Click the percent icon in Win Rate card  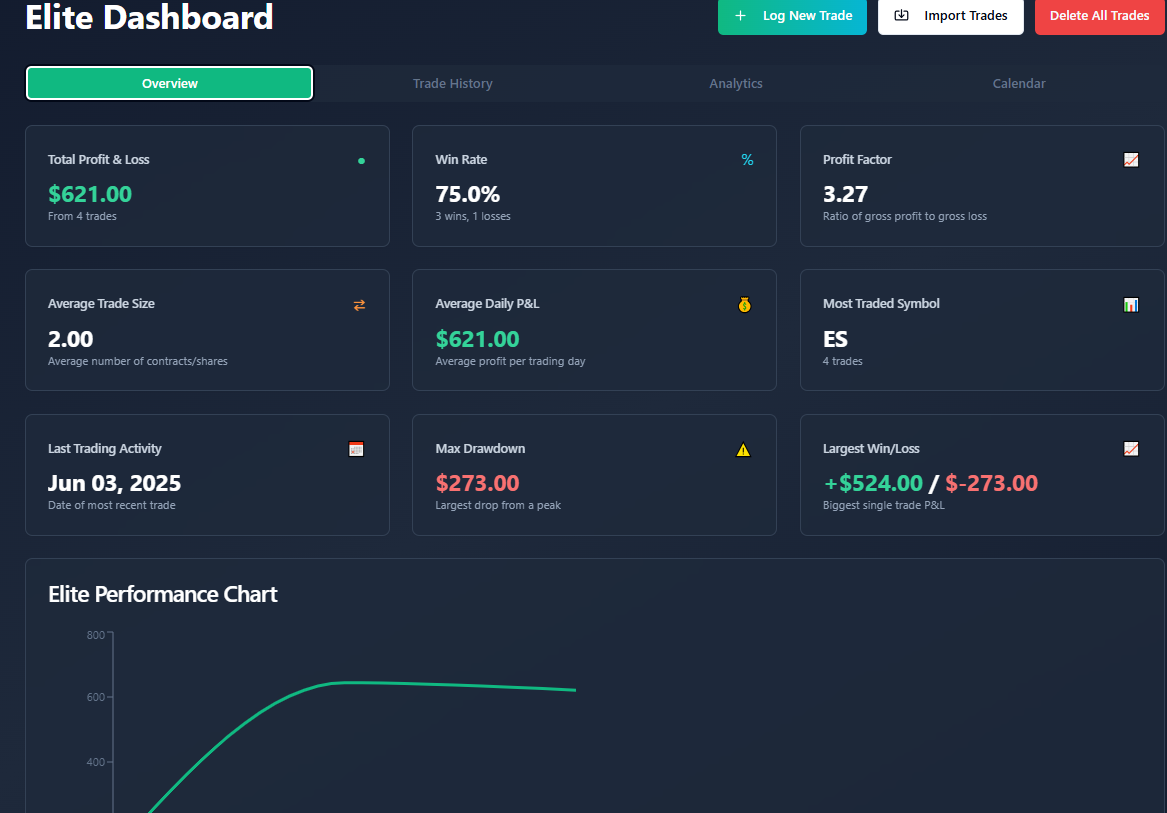tap(747, 160)
